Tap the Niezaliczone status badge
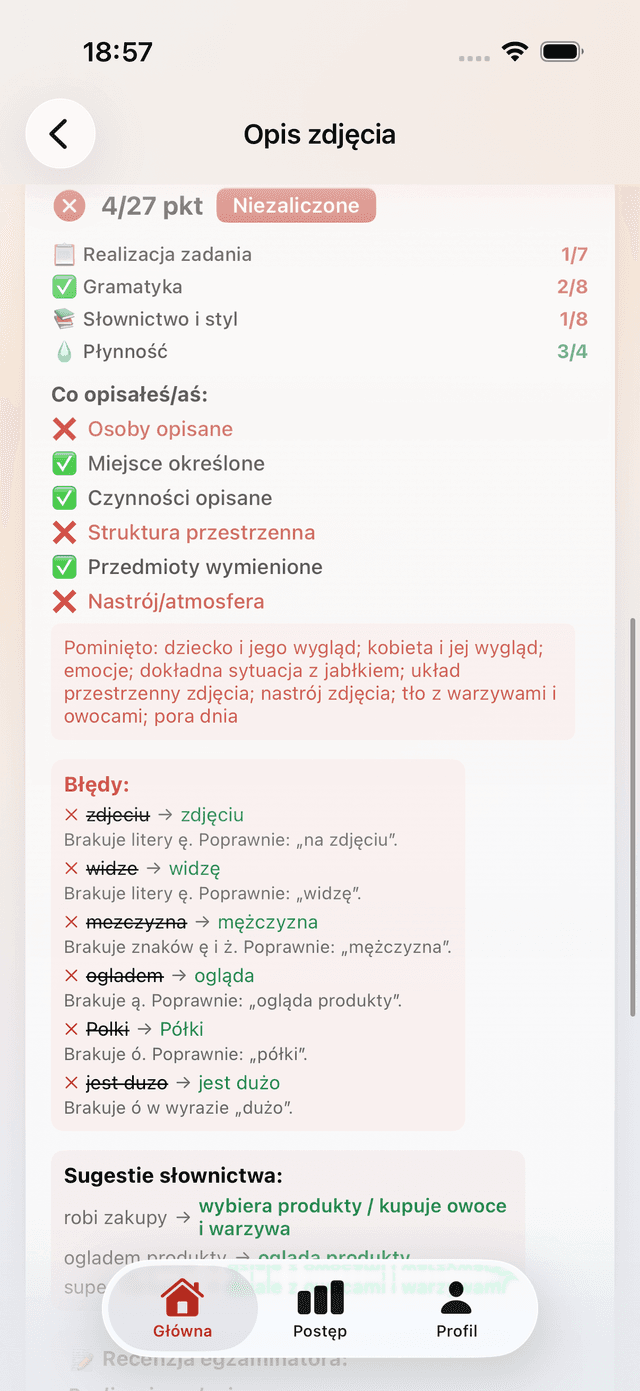Image resolution: width=640 pixels, height=1391 pixels. 296,206
